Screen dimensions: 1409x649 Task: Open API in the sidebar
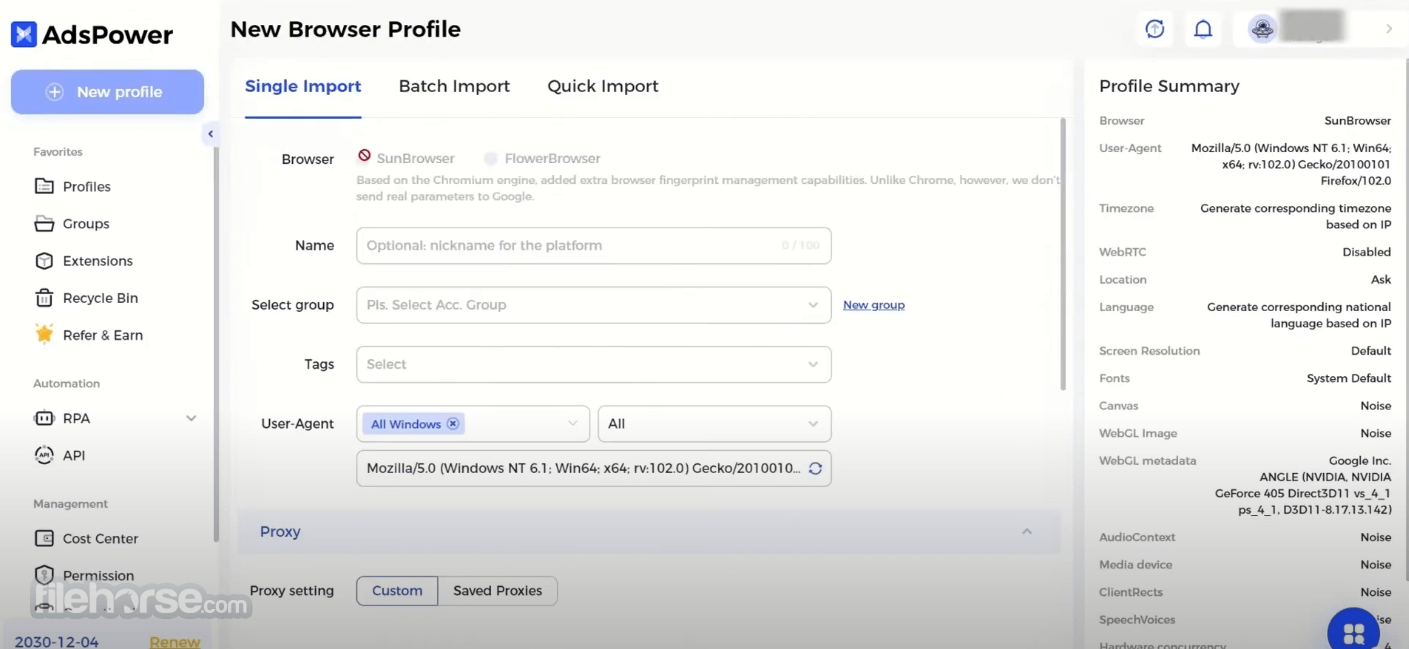(x=74, y=455)
